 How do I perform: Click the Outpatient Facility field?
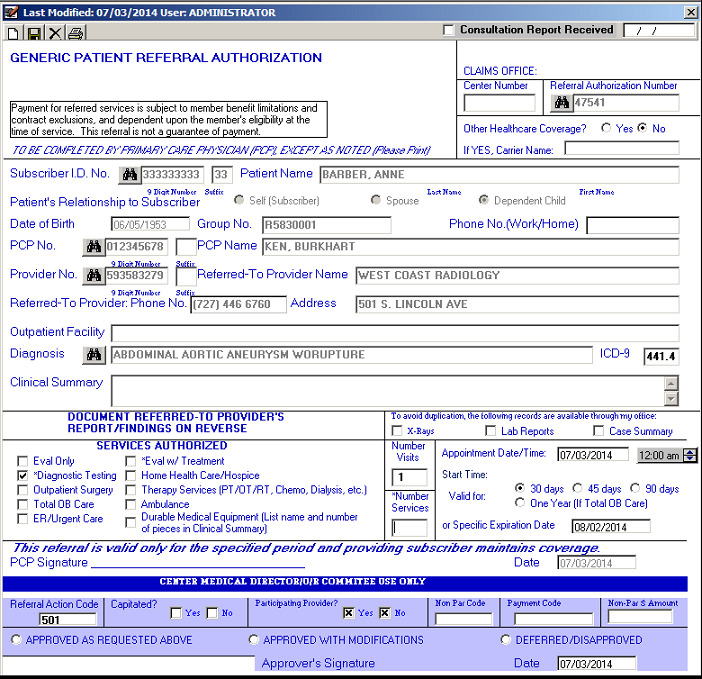pos(395,333)
